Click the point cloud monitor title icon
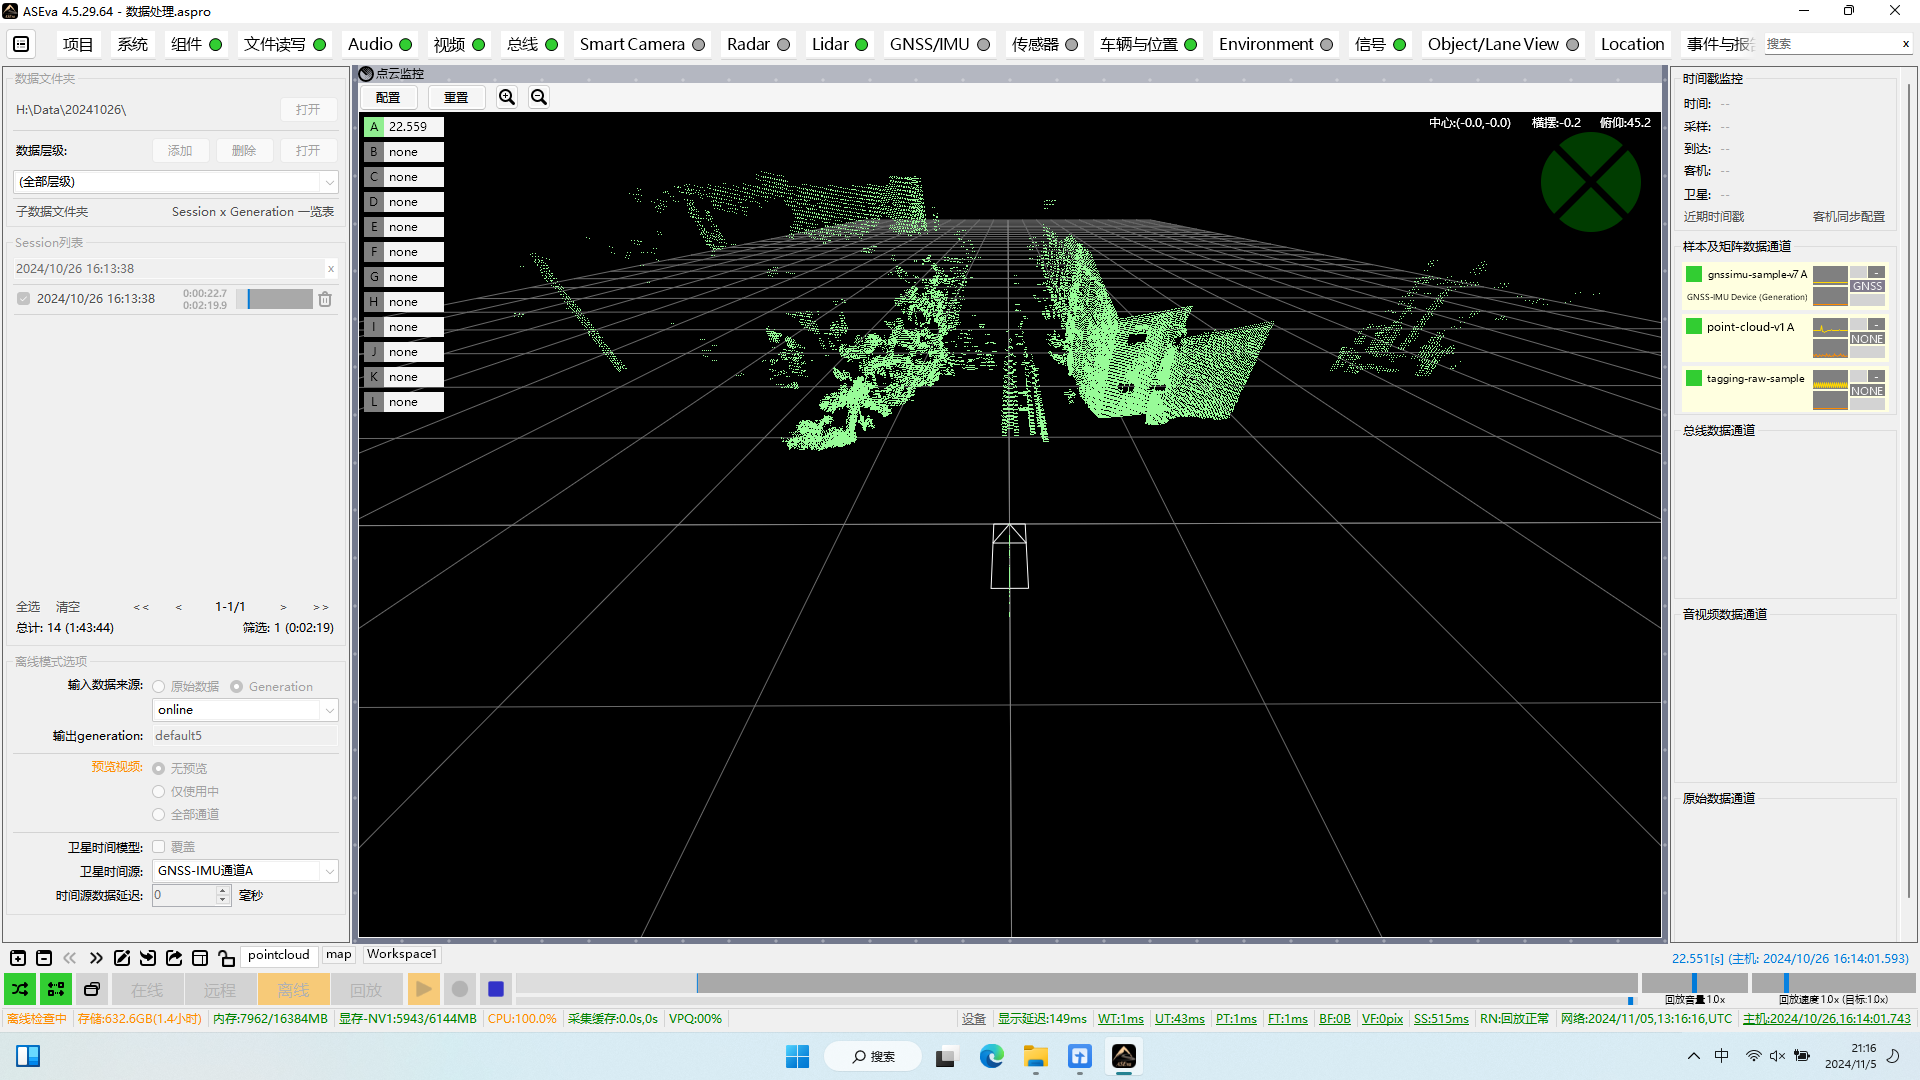The width and height of the screenshot is (1920, 1080). click(366, 73)
